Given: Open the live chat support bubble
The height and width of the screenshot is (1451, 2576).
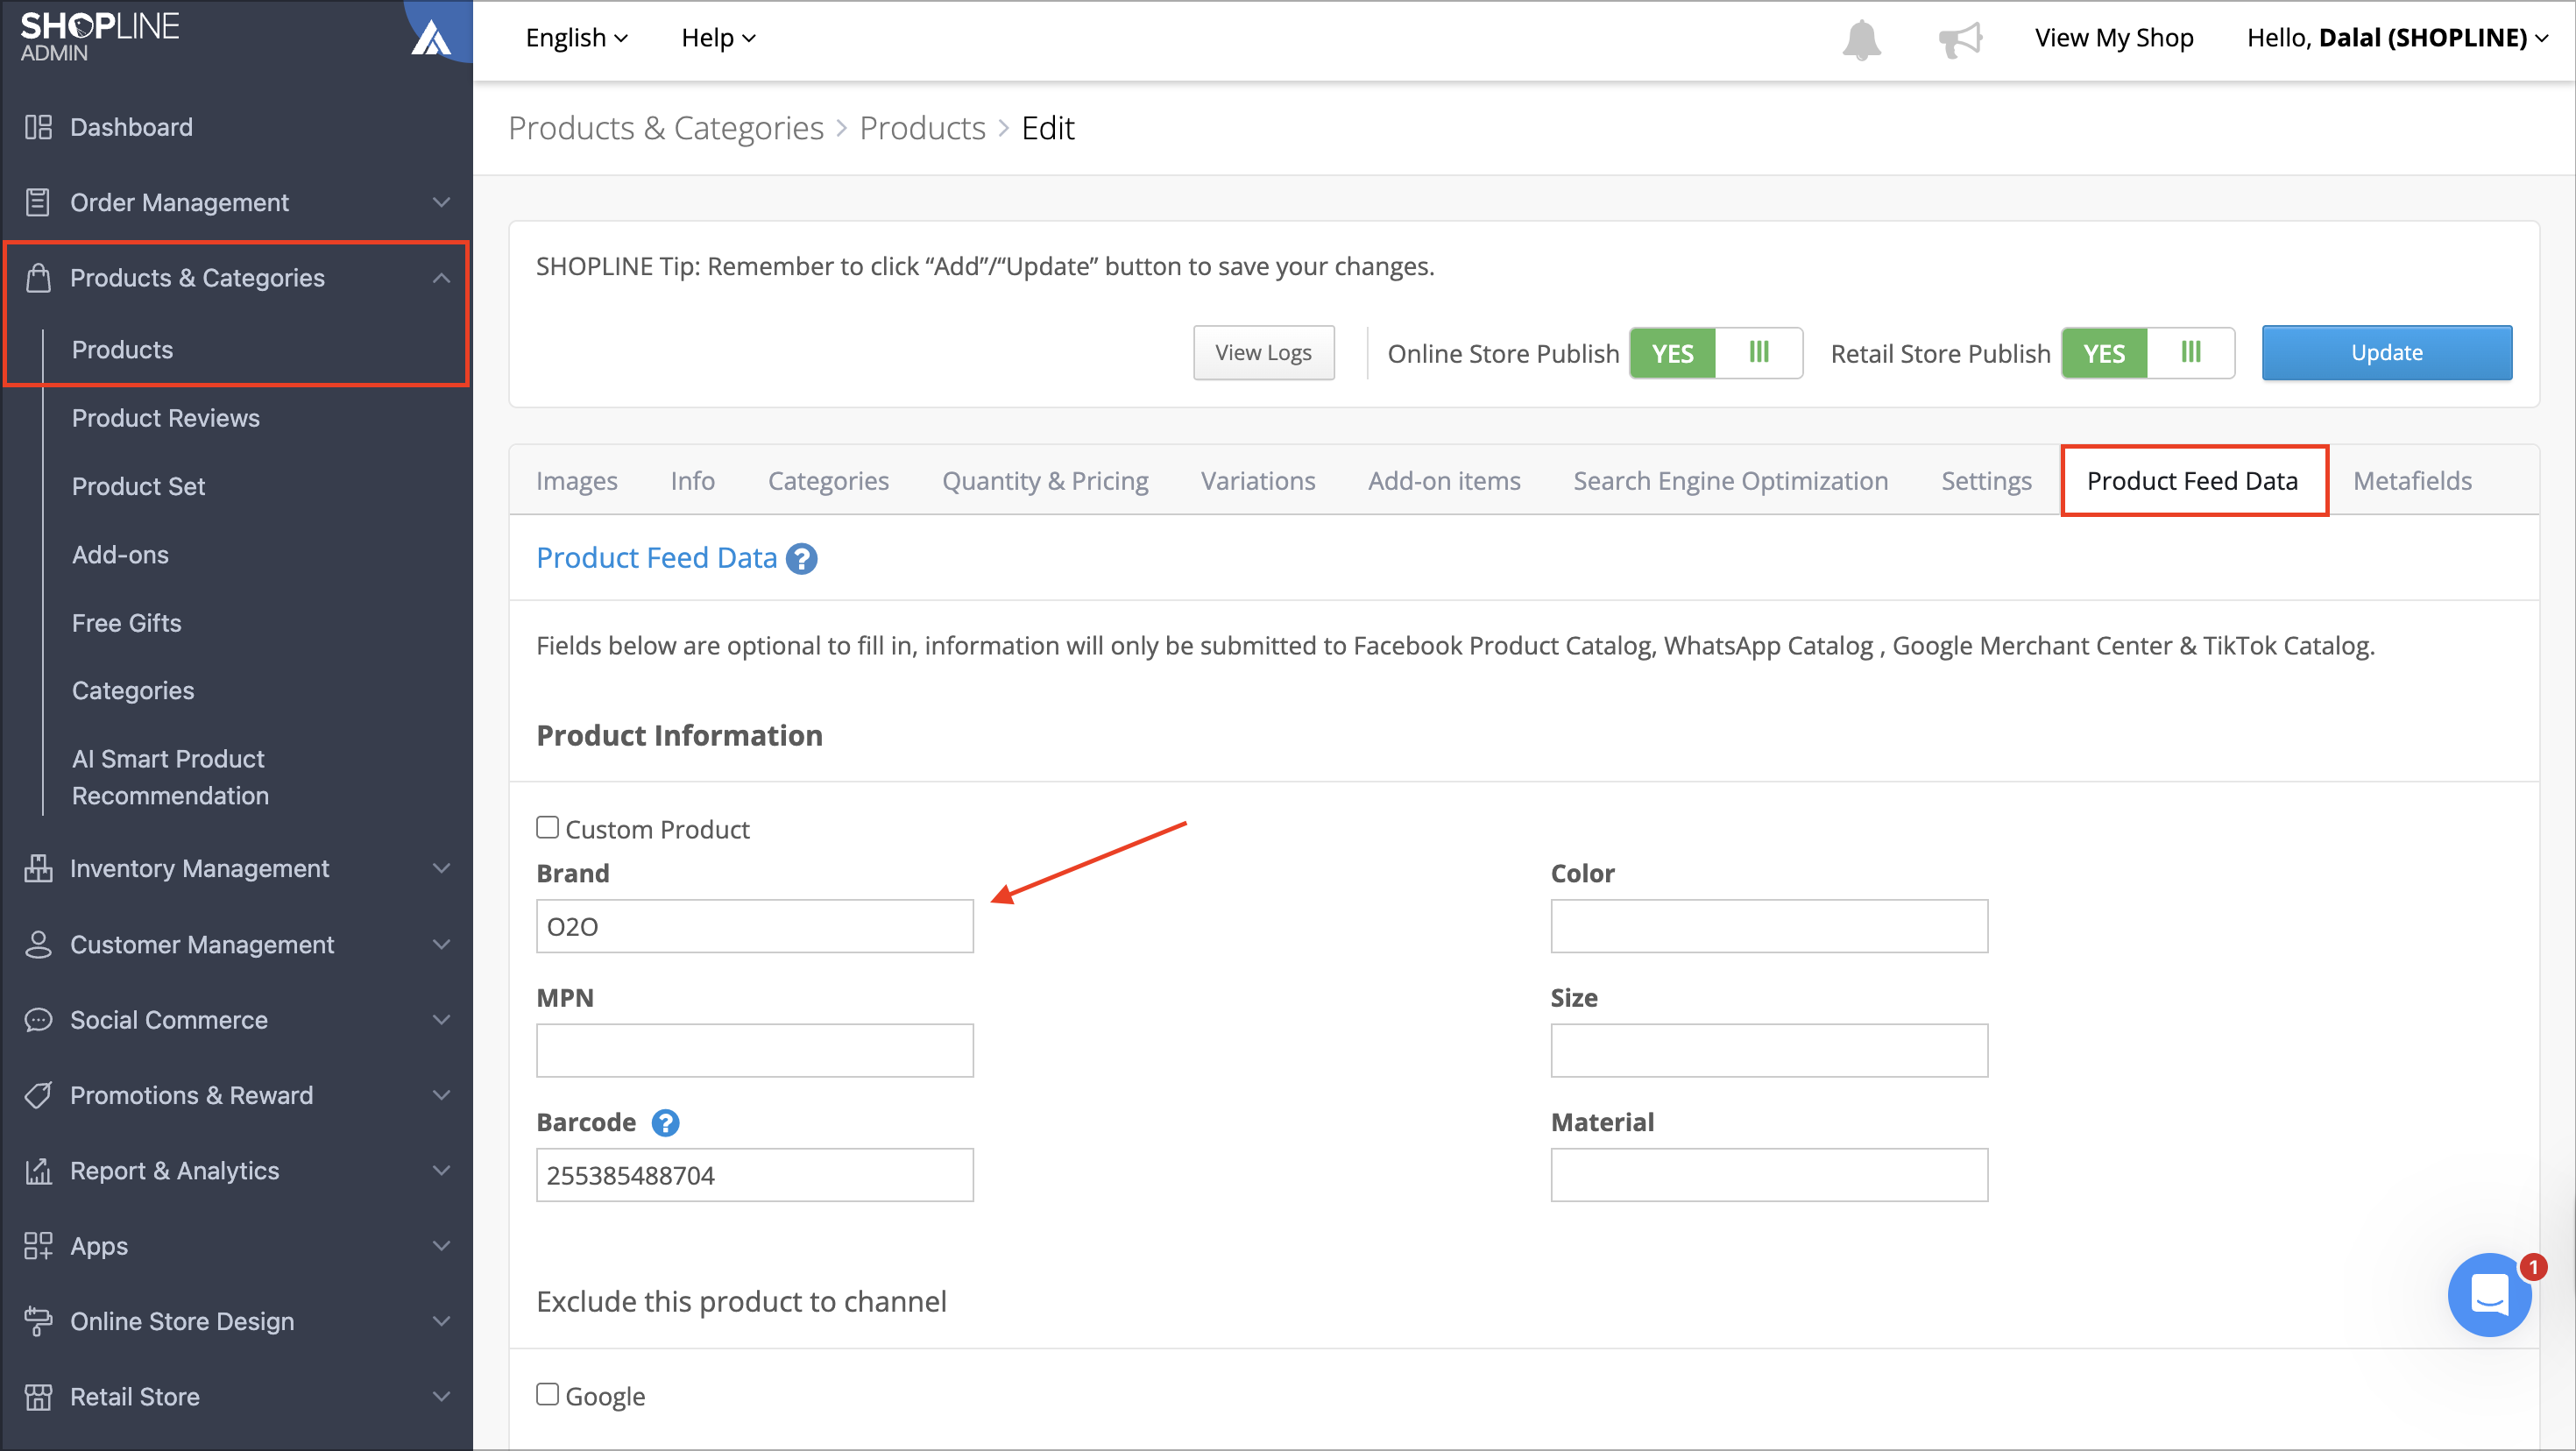Looking at the screenshot, I should pyautogui.click(x=2489, y=1295).
